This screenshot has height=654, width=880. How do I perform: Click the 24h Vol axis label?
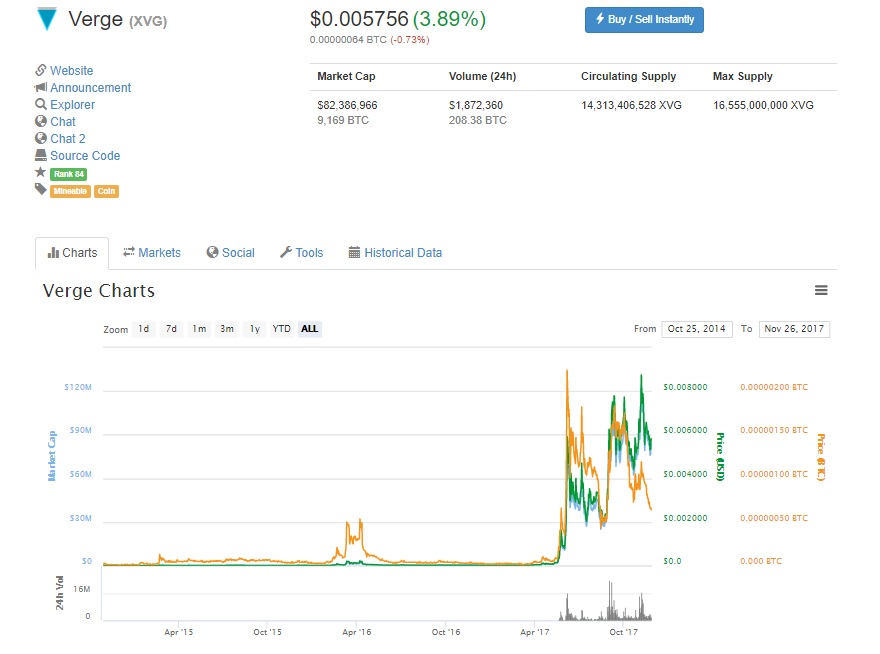pyautogui.click(x=59, y=593)
